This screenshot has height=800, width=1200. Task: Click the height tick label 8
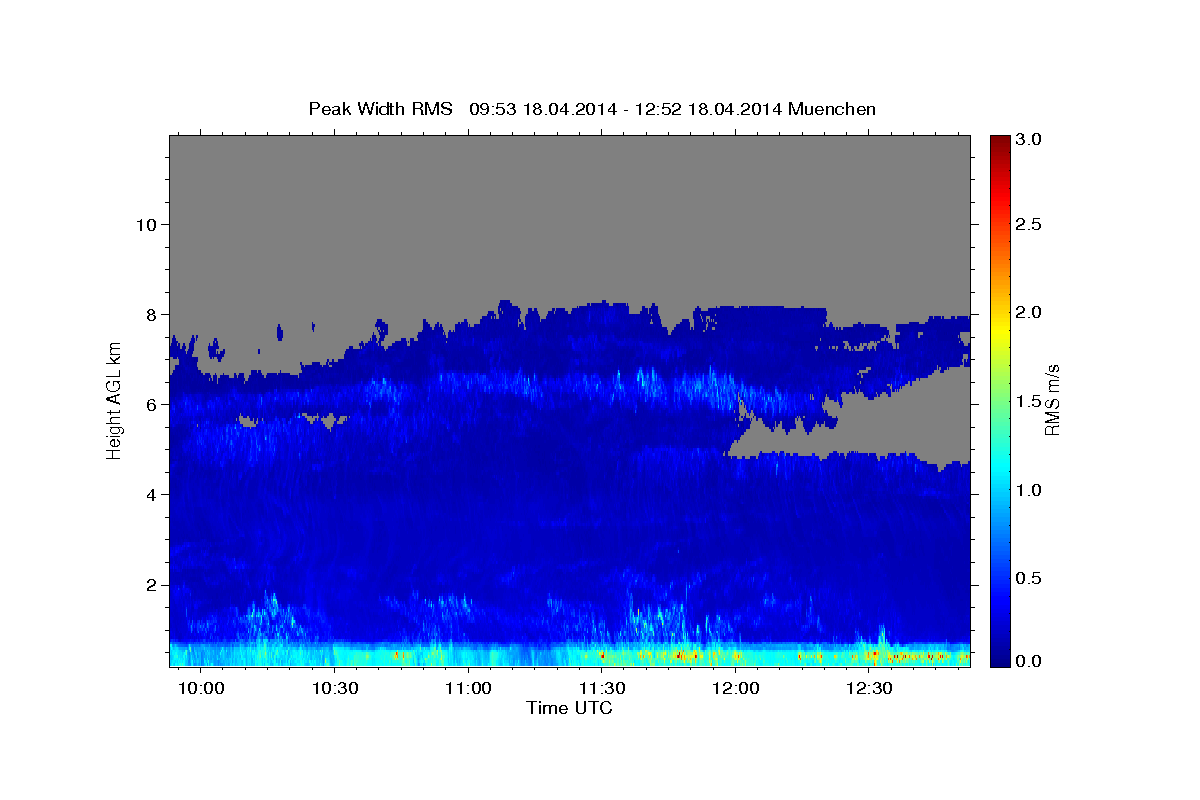point(153,314)
